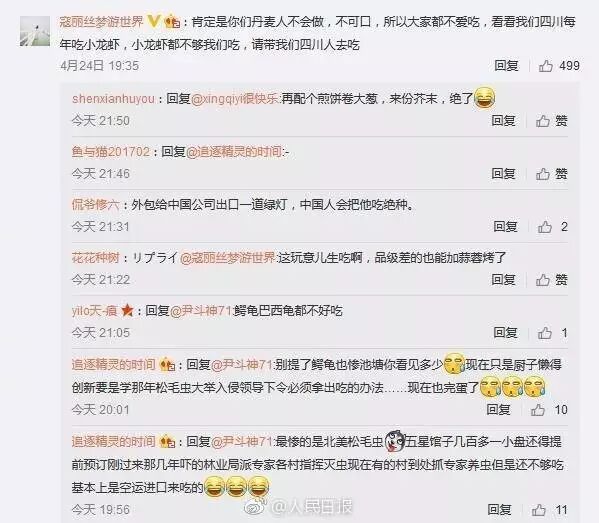
Task: Open the @寇丽丝梦游世界 mention in 花花种树's reply
Action: tap(227, 258)
